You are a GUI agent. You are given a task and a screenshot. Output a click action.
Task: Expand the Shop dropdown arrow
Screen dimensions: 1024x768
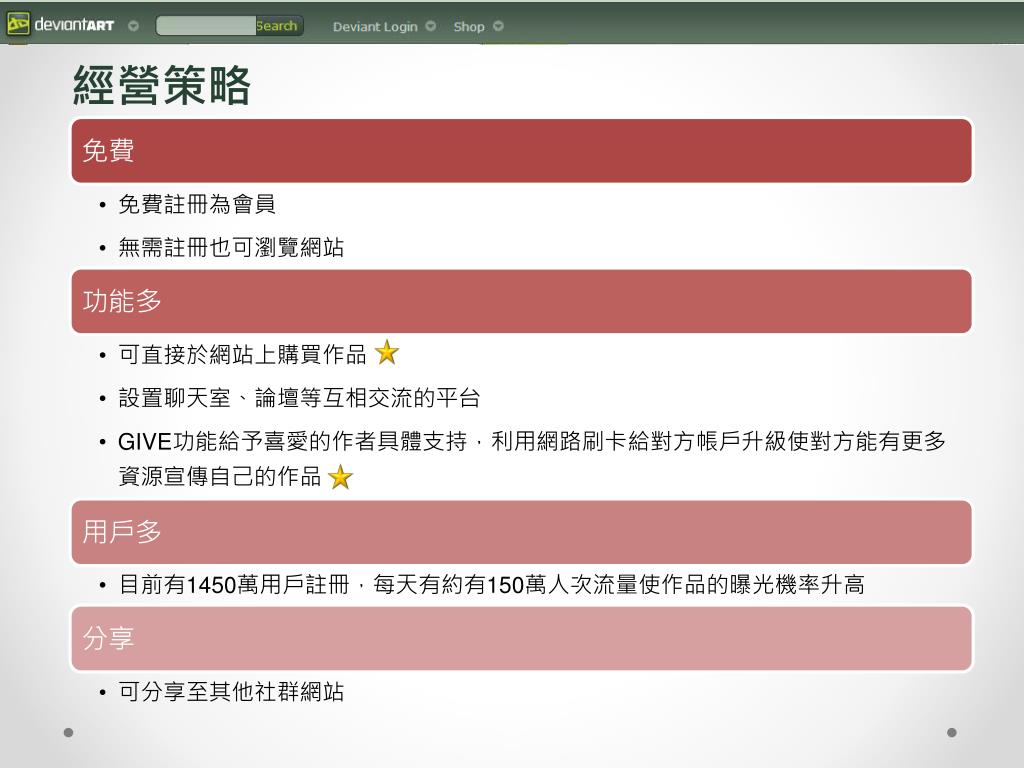coord(498,26)
